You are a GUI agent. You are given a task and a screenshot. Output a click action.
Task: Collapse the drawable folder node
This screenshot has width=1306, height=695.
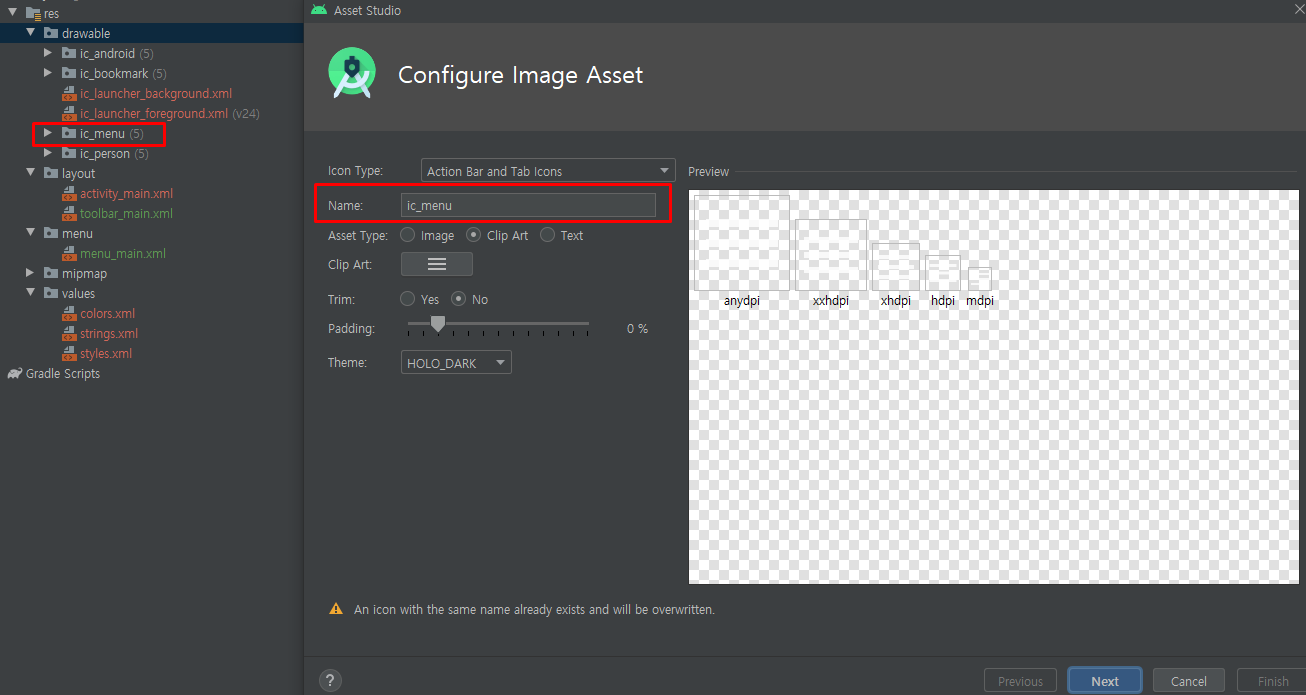[30, 33]
